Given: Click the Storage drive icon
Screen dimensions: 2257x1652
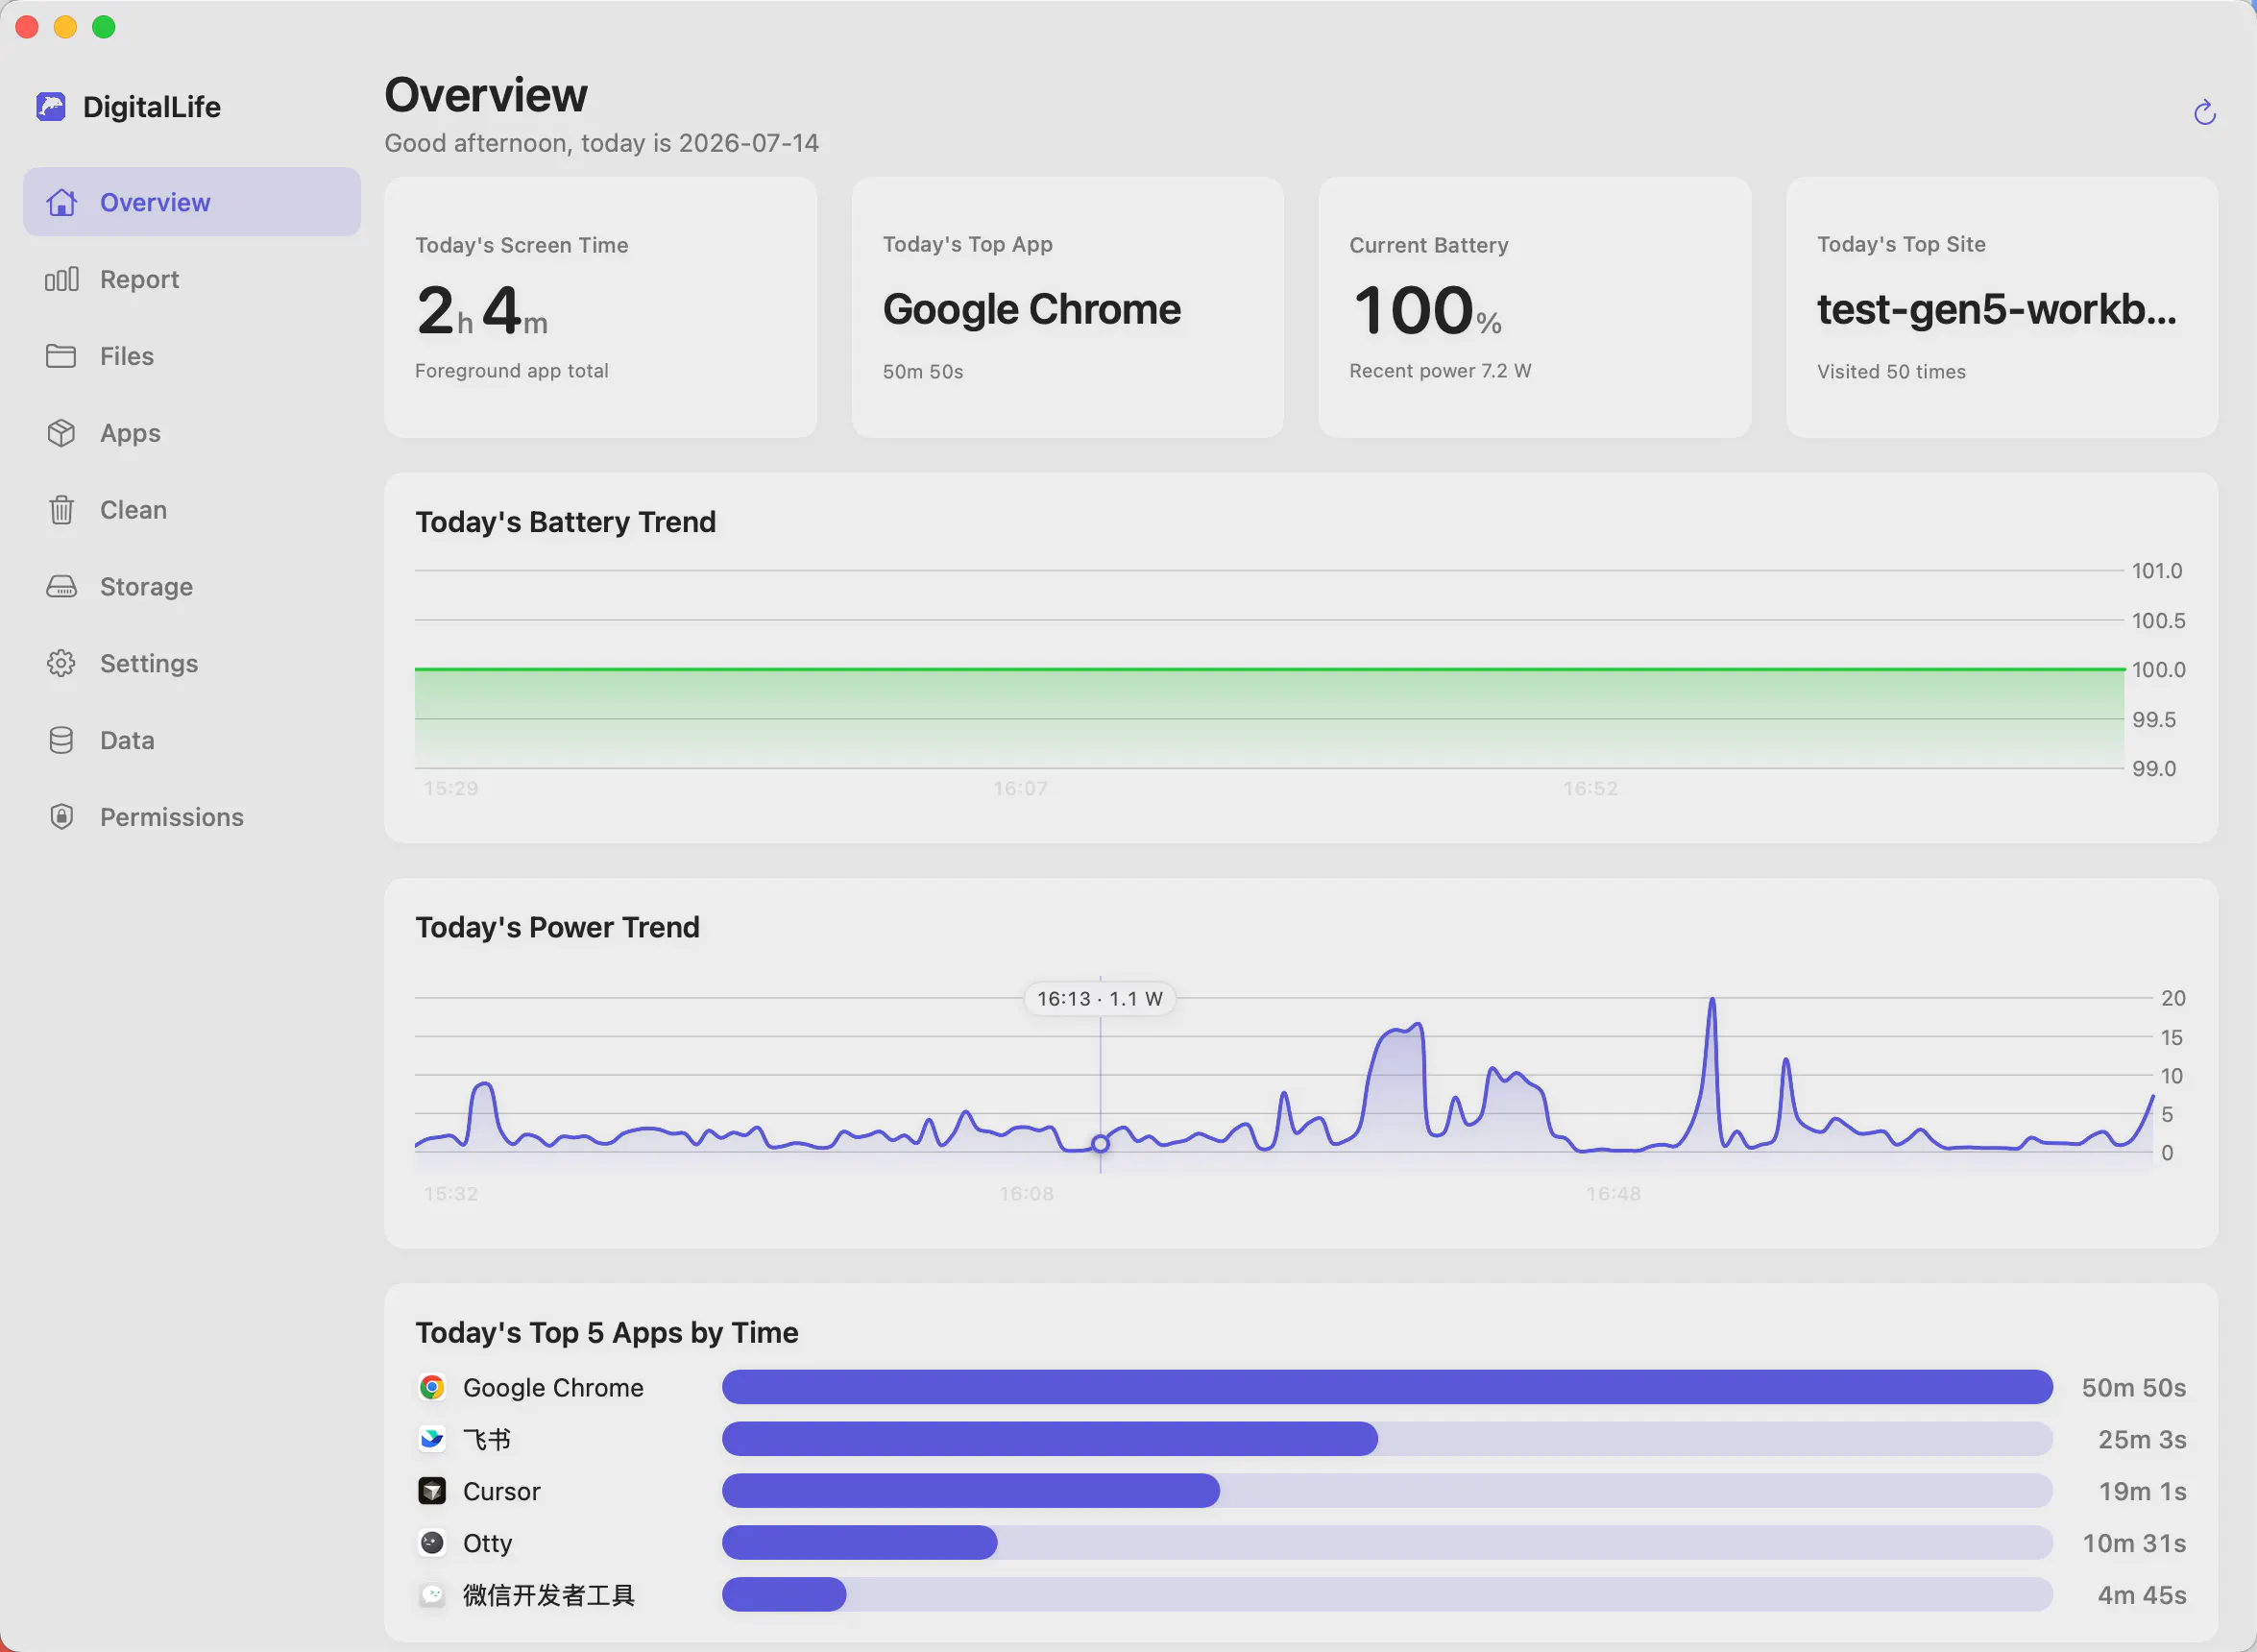Looking at the screenshot, I should coord(61,587).
